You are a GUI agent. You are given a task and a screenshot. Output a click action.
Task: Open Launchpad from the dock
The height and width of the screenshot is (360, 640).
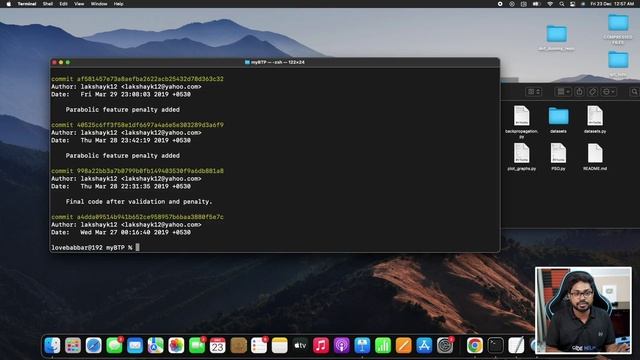coord(73,346)
